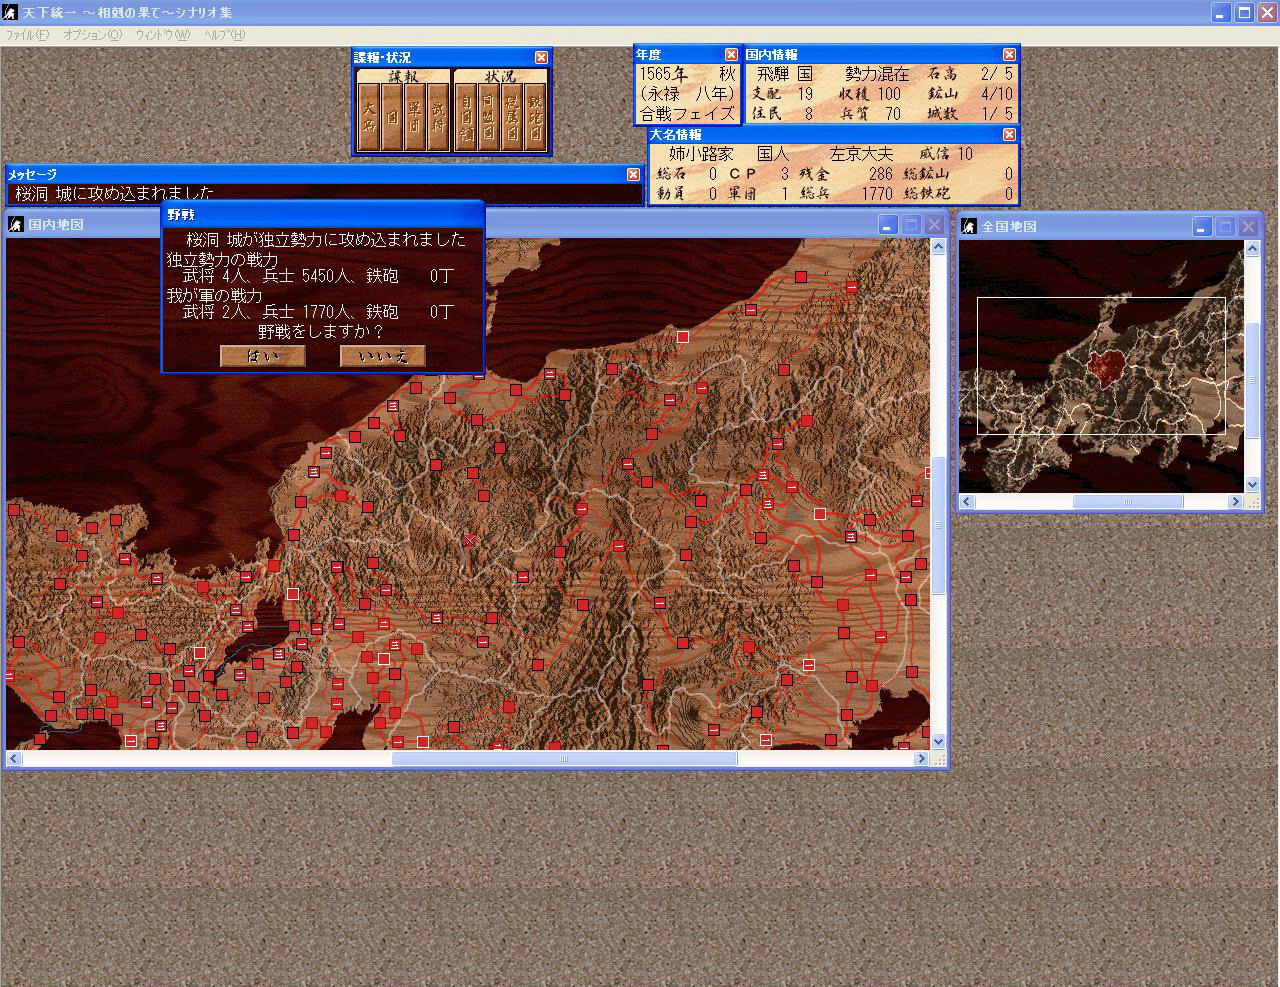Select 国 in the 諜報 group
Screen dimensions: 1280x987
[x=392, y=117]
